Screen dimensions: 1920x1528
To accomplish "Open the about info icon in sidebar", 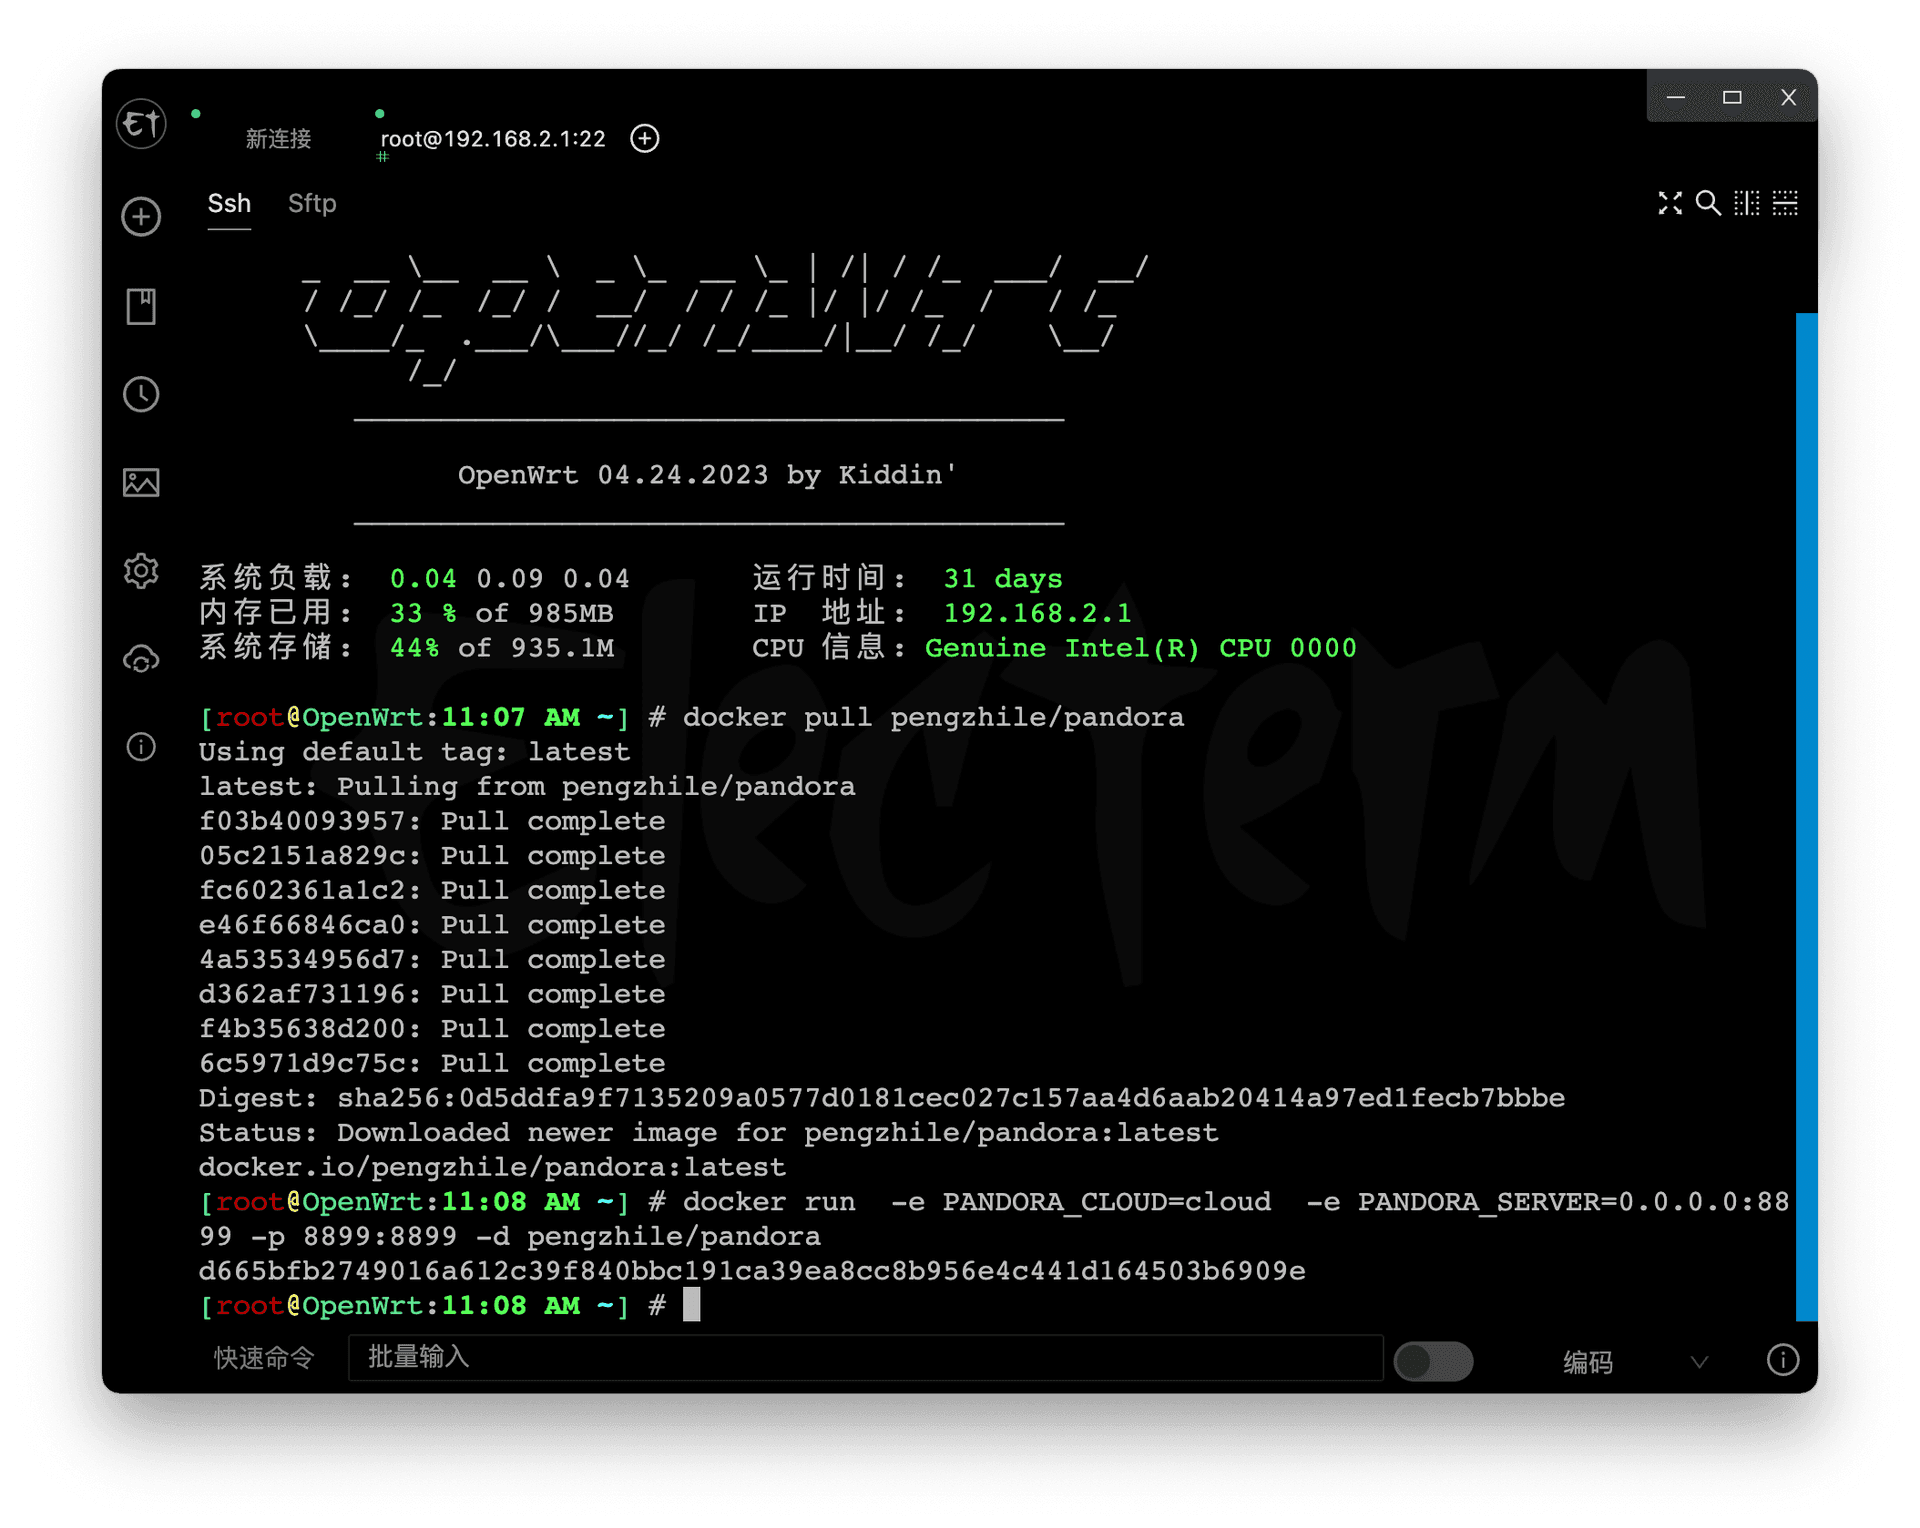I will tap(141, 747).
